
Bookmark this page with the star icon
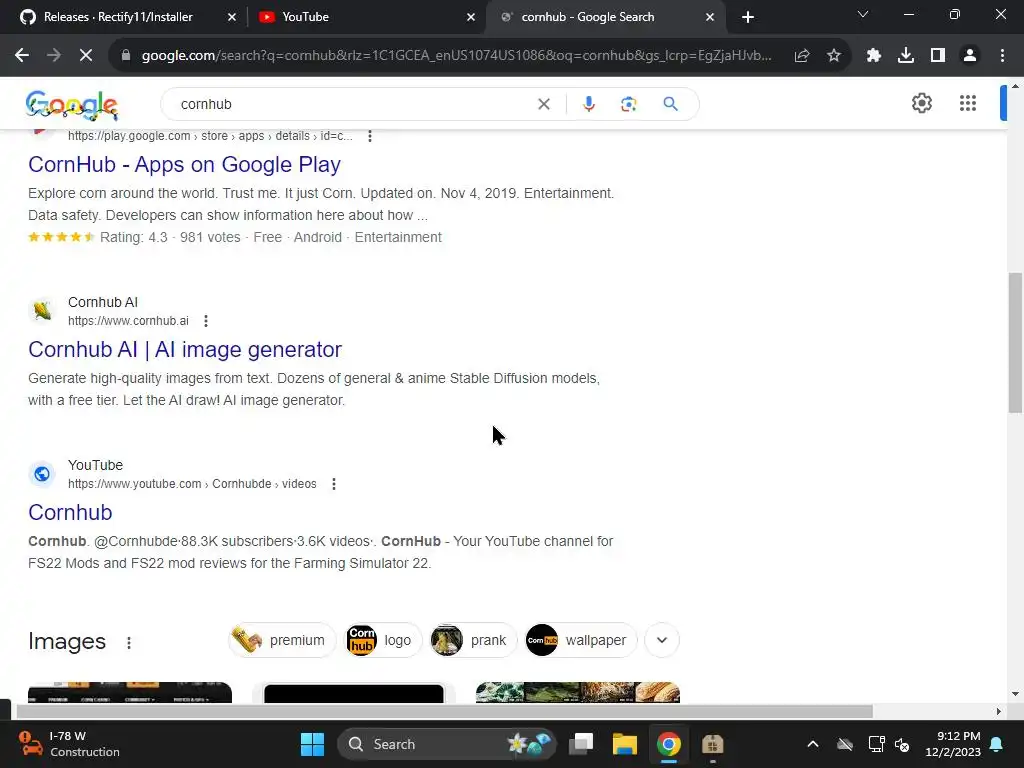coord(834,56)
